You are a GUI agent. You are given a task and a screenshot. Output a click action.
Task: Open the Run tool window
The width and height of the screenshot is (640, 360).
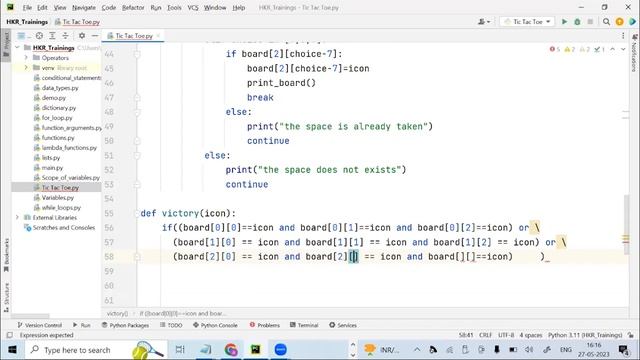(x=82, y=325)
